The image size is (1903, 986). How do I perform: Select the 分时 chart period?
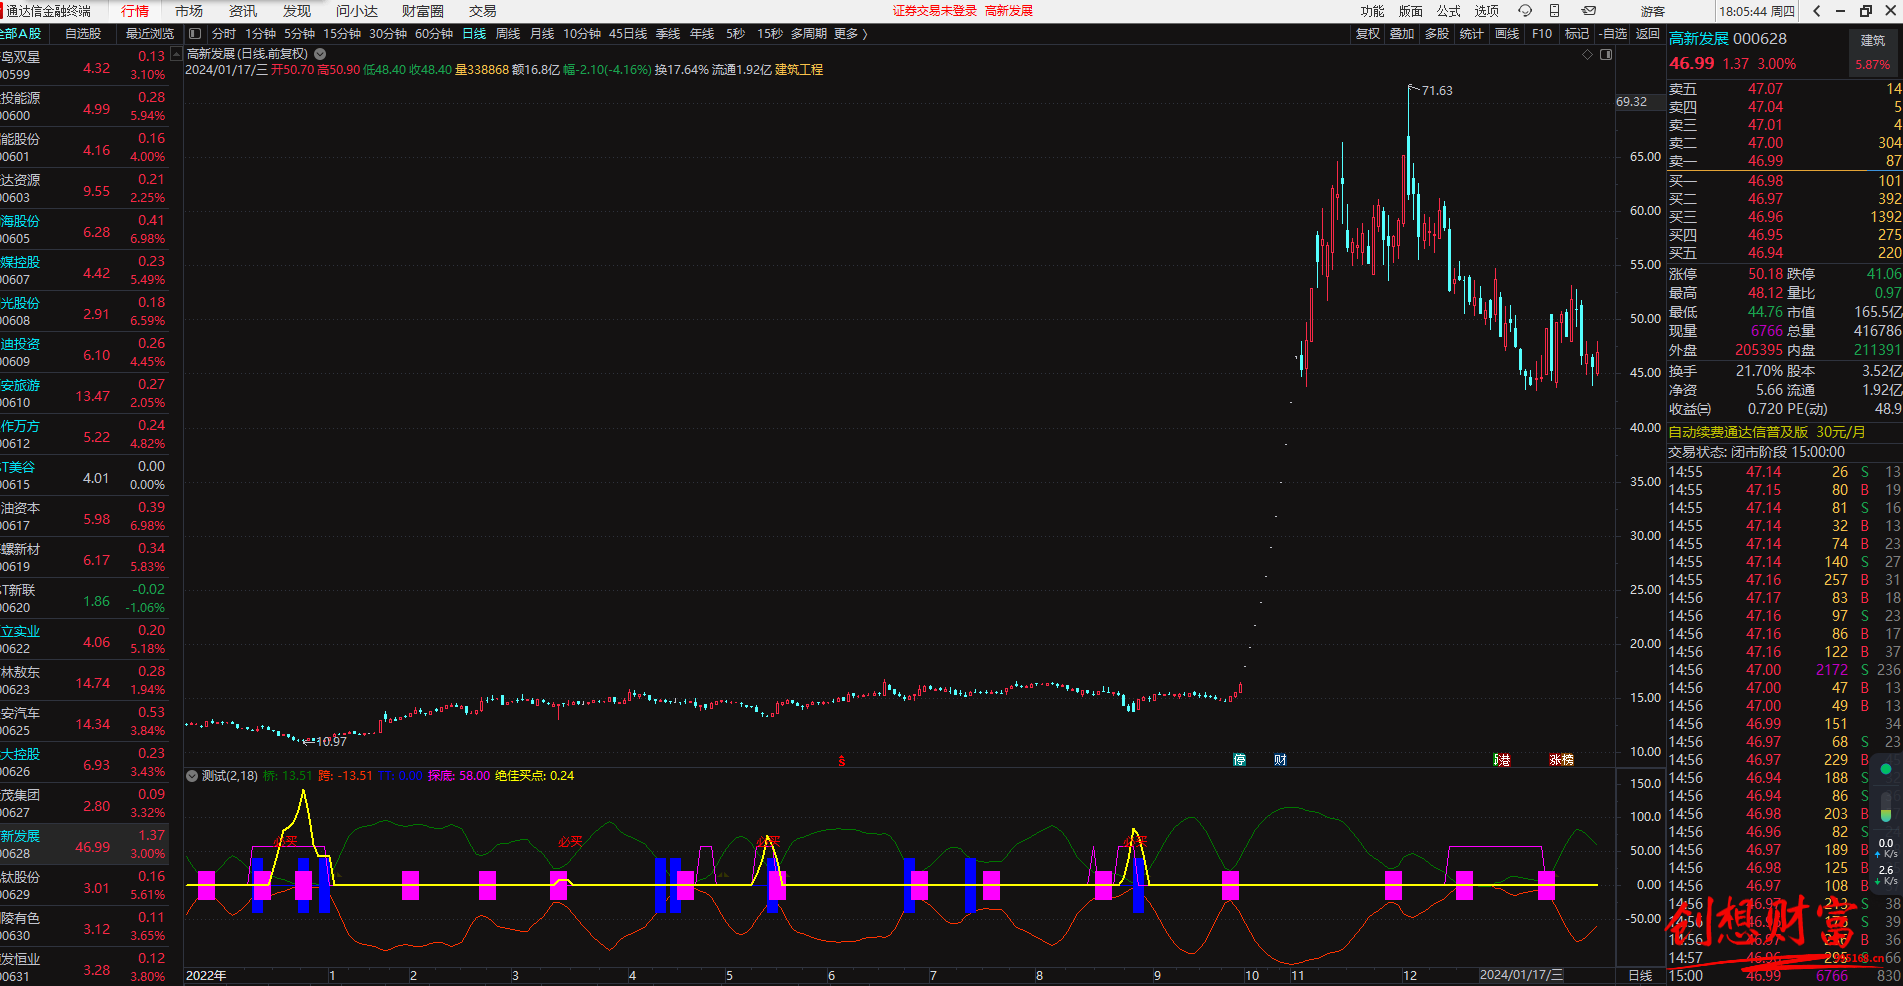pos(224,34)
